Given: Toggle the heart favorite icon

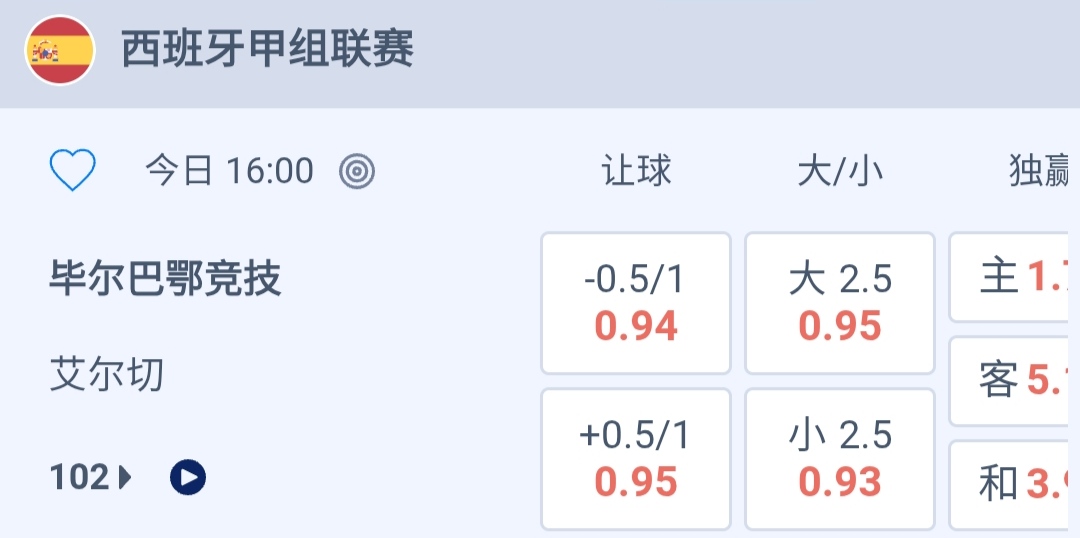Looking at the screenshot, I should click(73, 171).
